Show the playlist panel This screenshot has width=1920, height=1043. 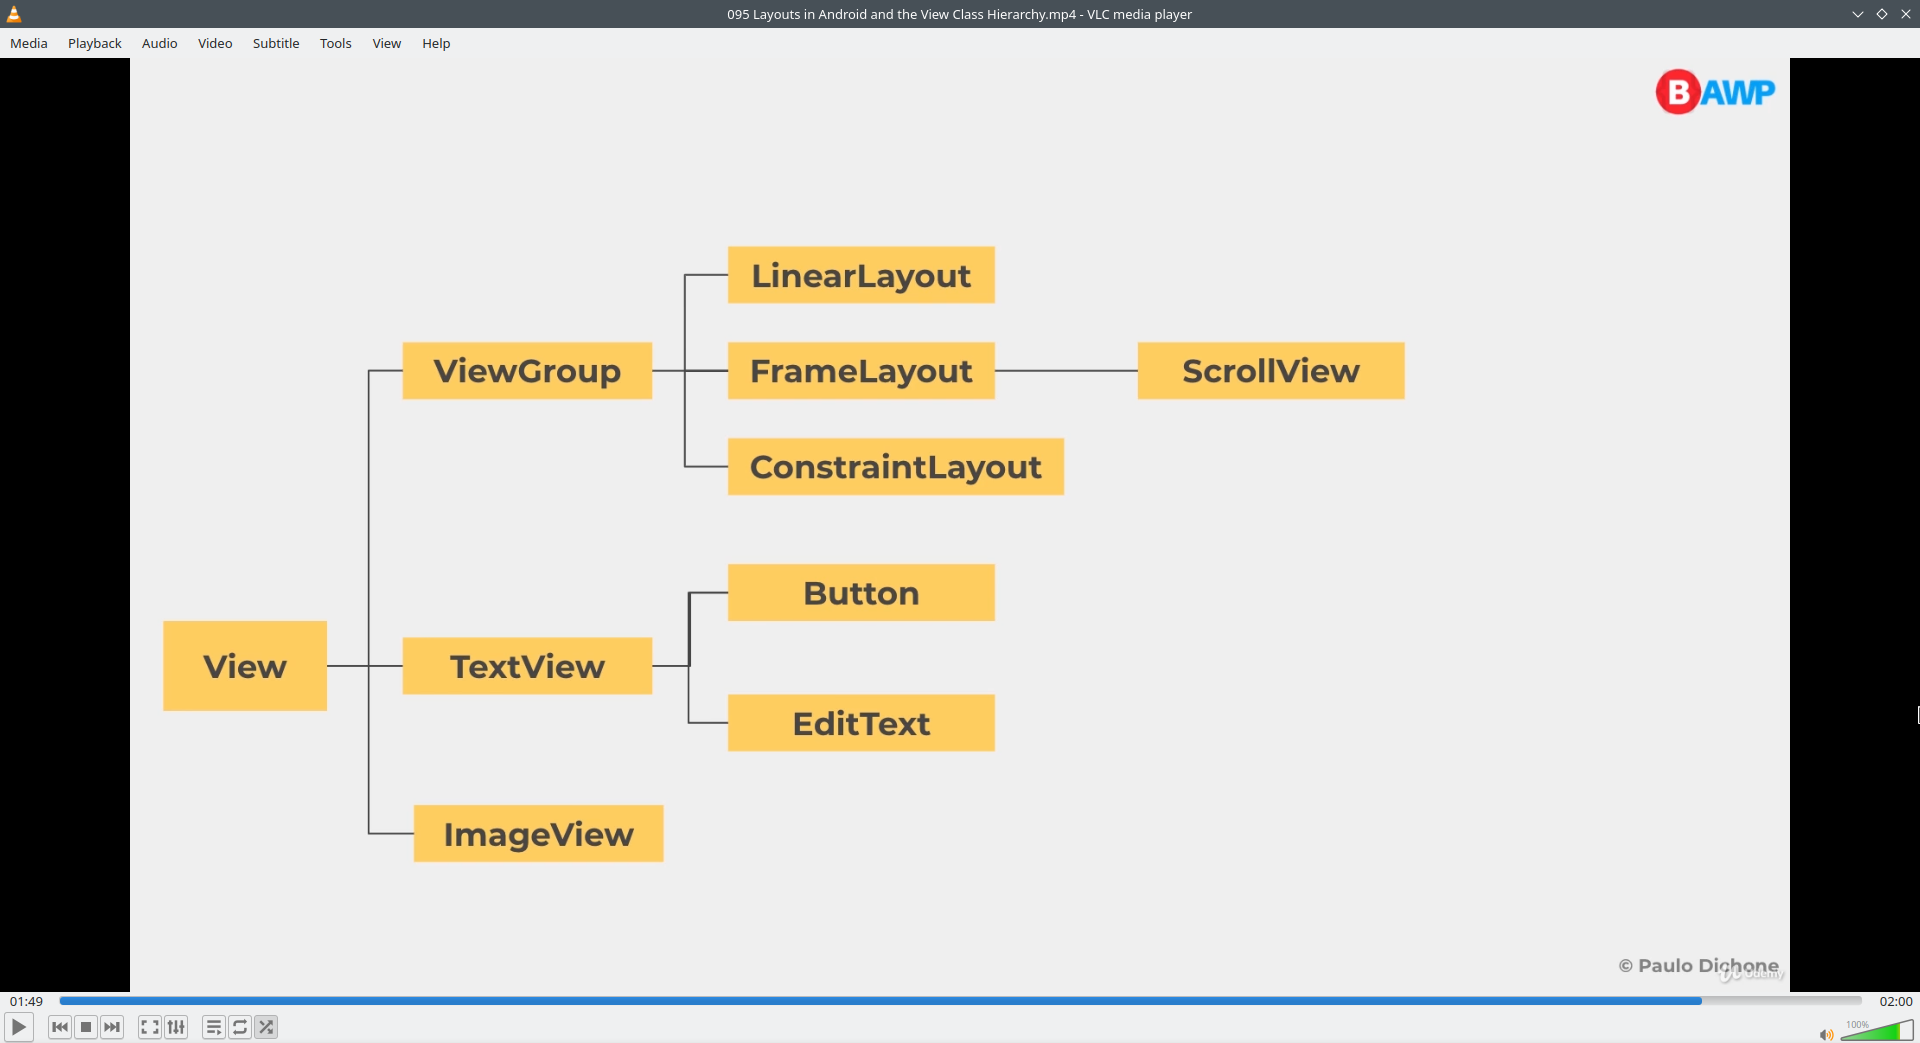click(213, 1027)
